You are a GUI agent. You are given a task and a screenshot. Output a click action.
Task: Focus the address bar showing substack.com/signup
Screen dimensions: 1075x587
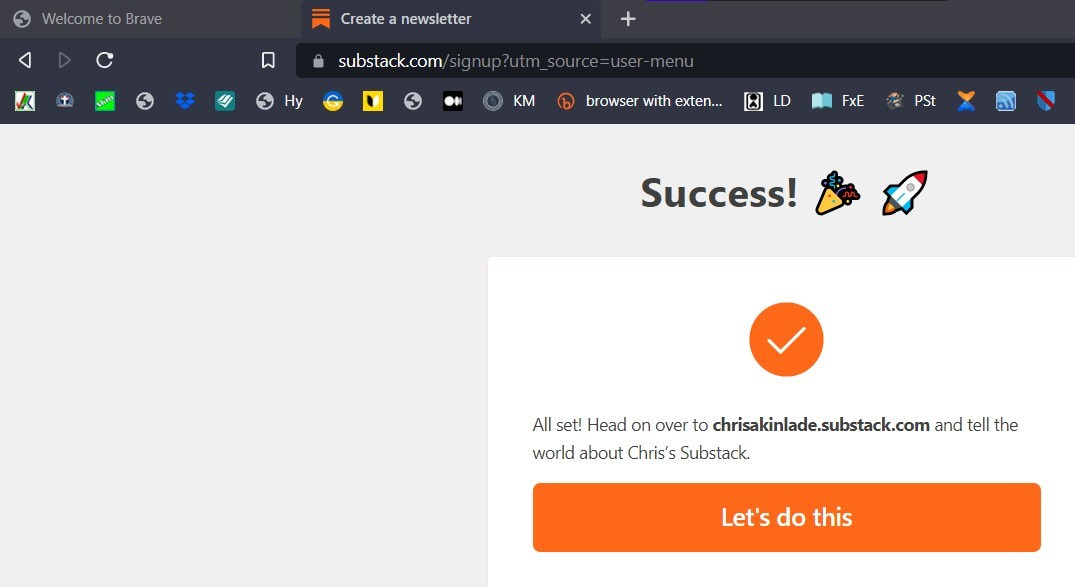pyautogui.click(x=686, y=61)
